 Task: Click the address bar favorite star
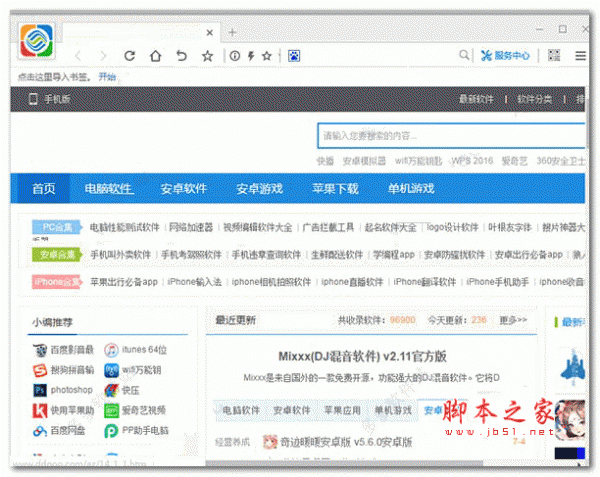(267, 56)
